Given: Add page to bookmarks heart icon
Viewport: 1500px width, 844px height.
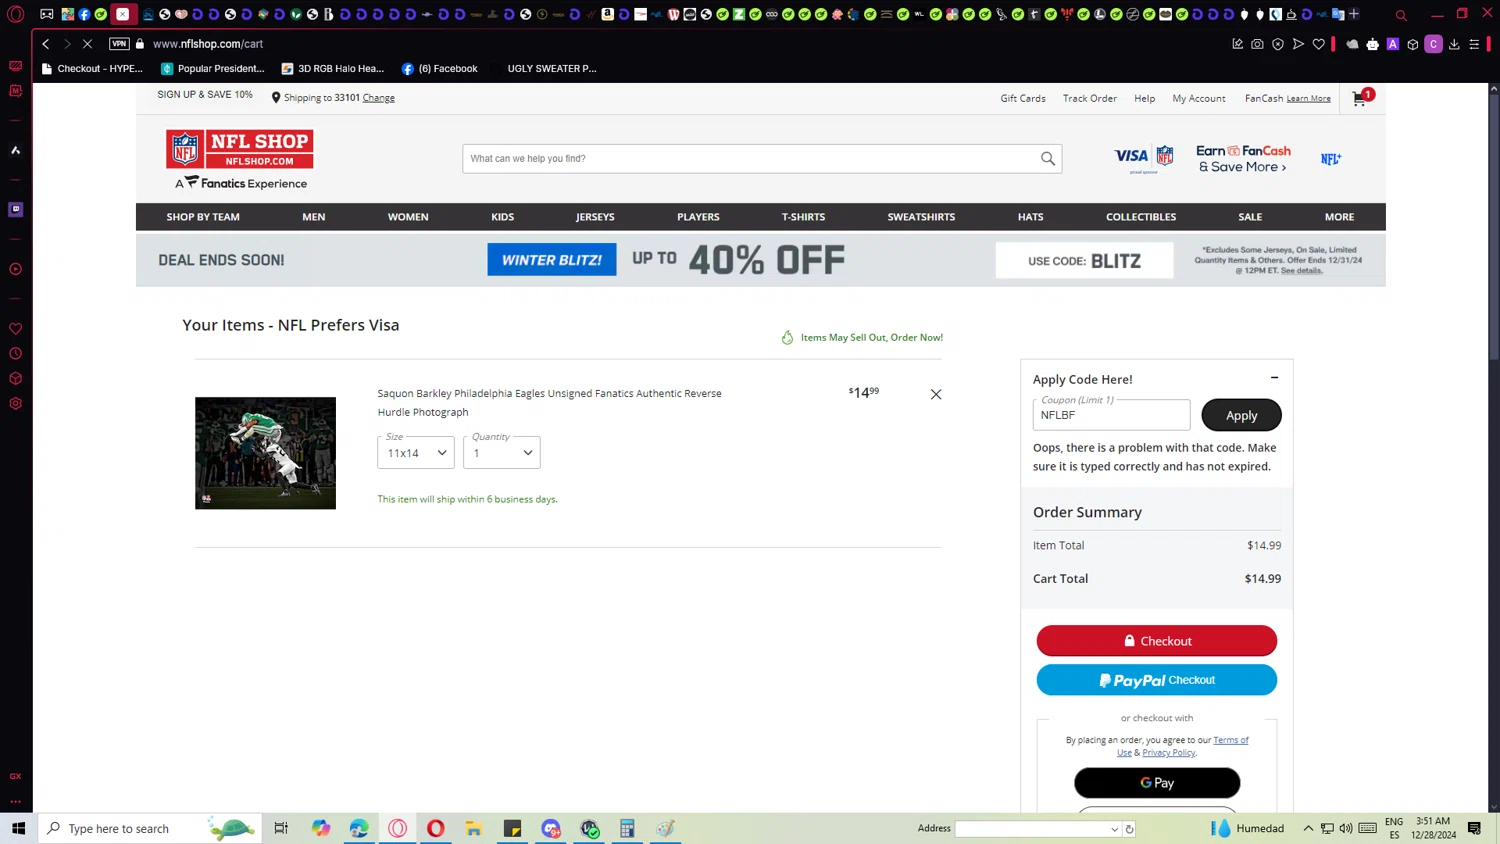Looking at the screenshot, I should click(x=1319, y=44).
